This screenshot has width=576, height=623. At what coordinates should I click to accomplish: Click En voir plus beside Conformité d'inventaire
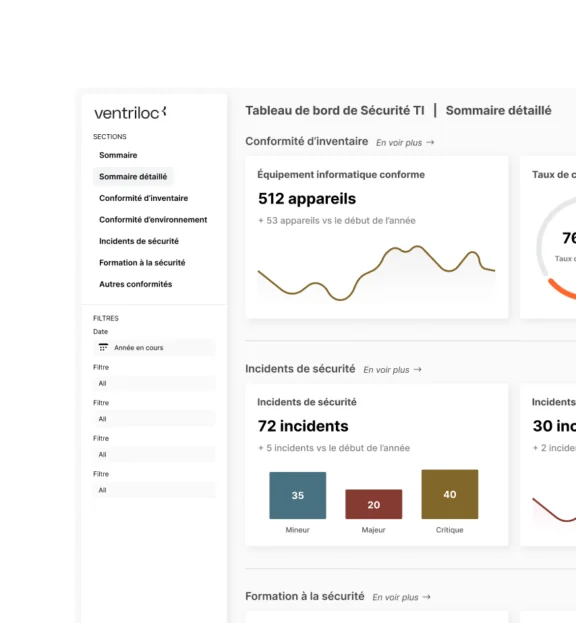pos(399,143)
